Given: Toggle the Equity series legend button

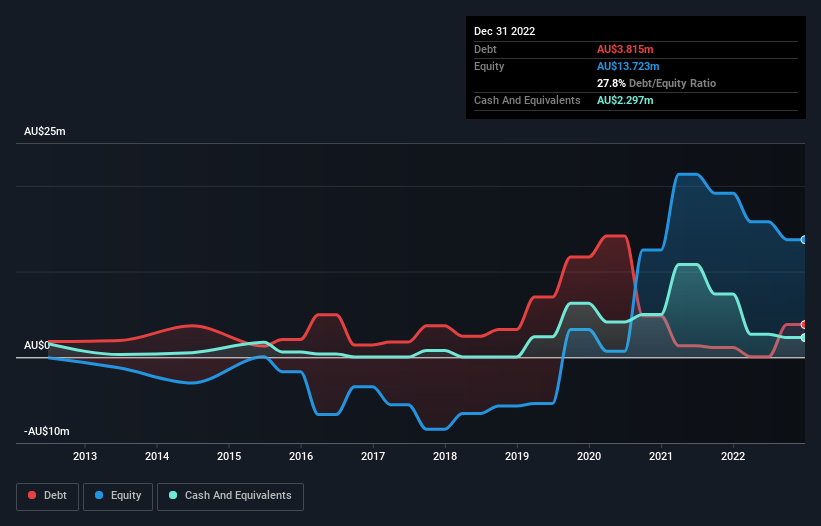Looking at the screenshot, I should click(x=118, y=496).
